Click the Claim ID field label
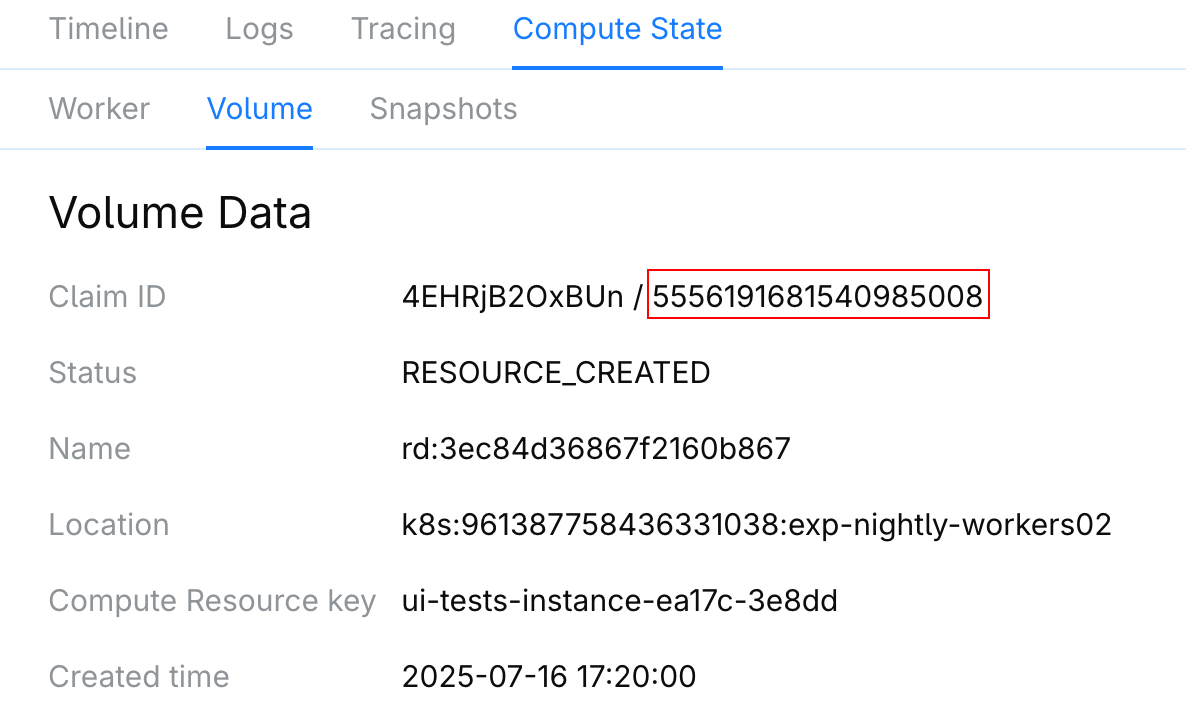This screenshot has width=1186, height=714. click(106, 296)
